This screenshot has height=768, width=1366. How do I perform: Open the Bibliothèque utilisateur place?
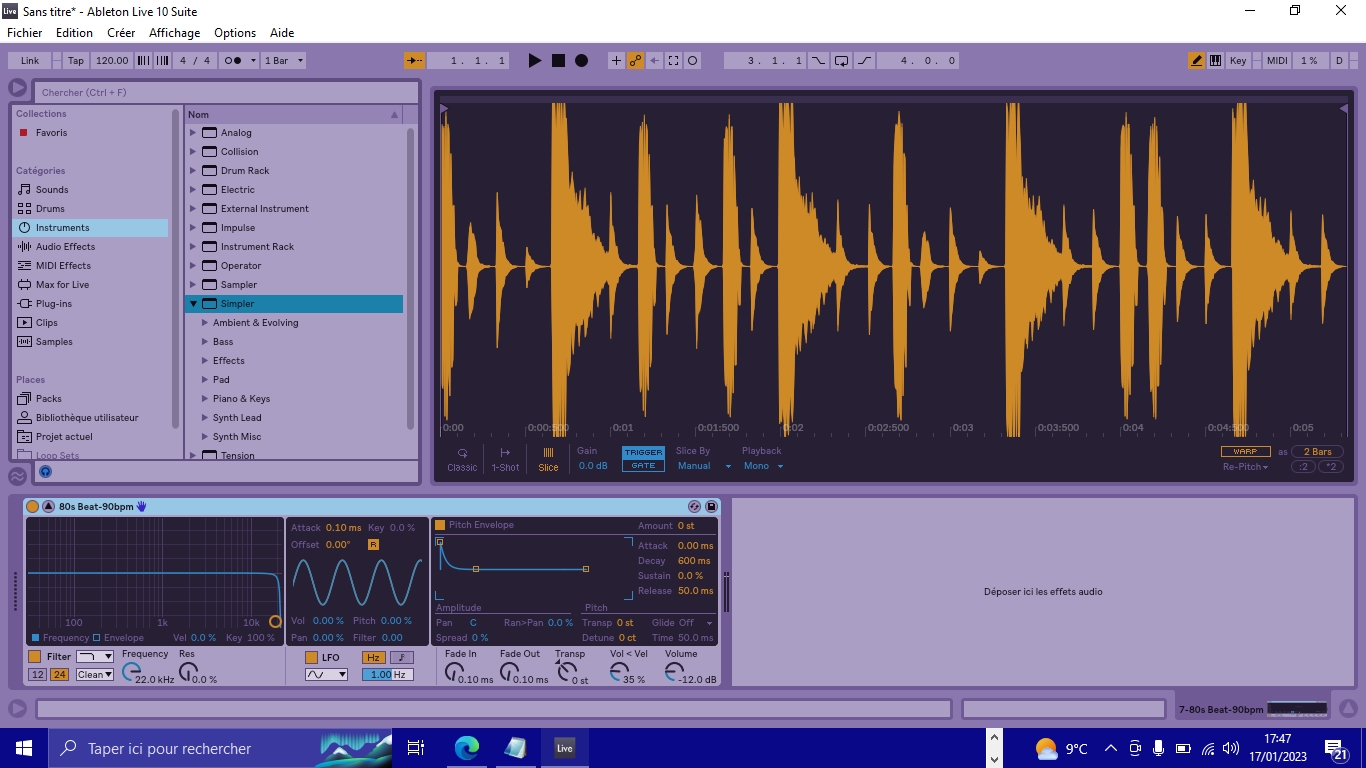(90, 418)
